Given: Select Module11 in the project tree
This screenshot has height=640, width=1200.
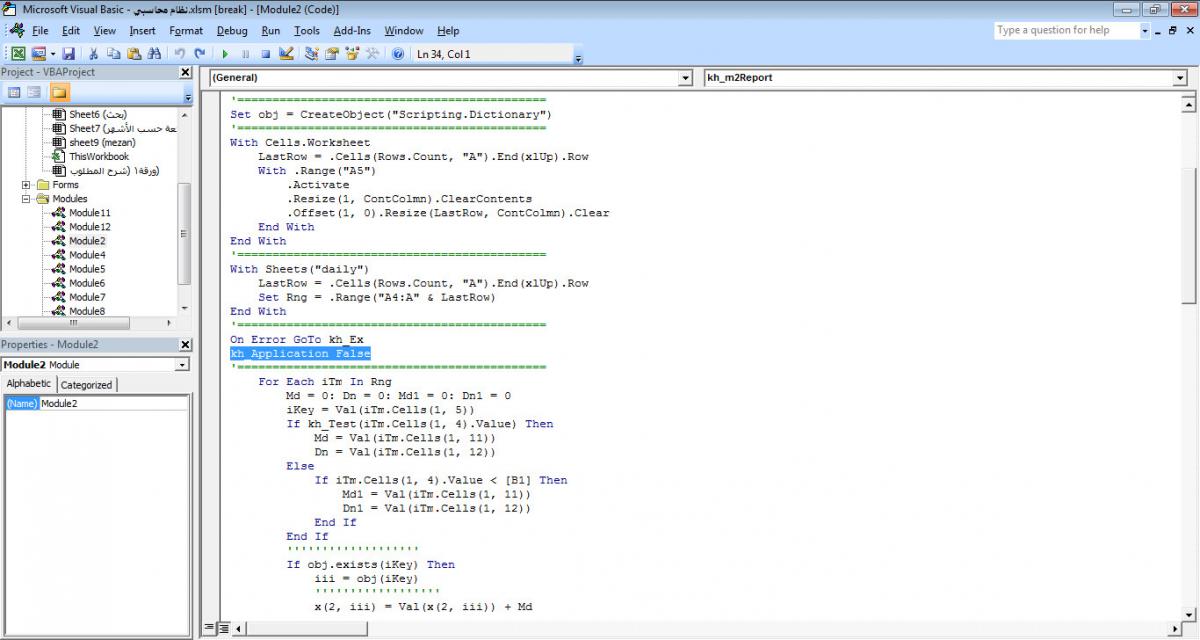Looking at the screenshot, I should point(90,213).
